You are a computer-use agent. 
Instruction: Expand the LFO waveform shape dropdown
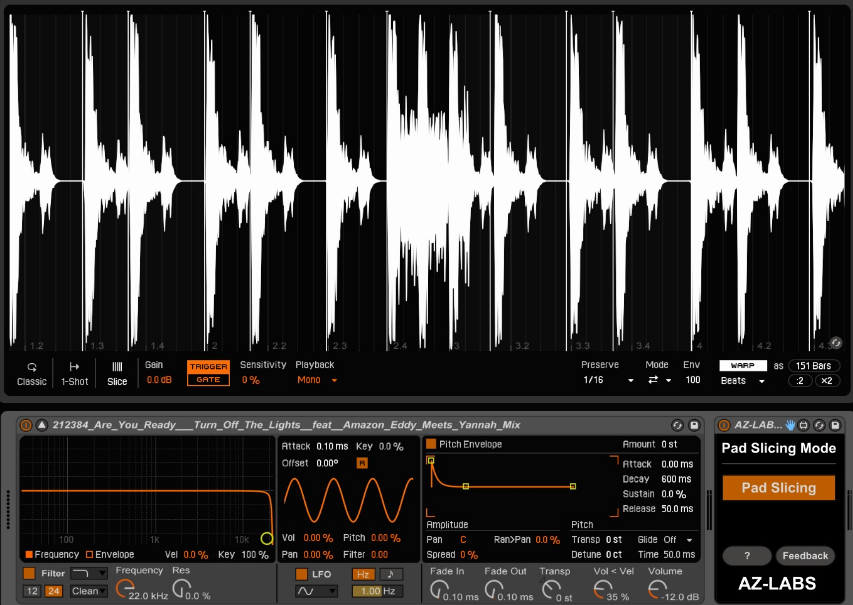tap(319, 591)
